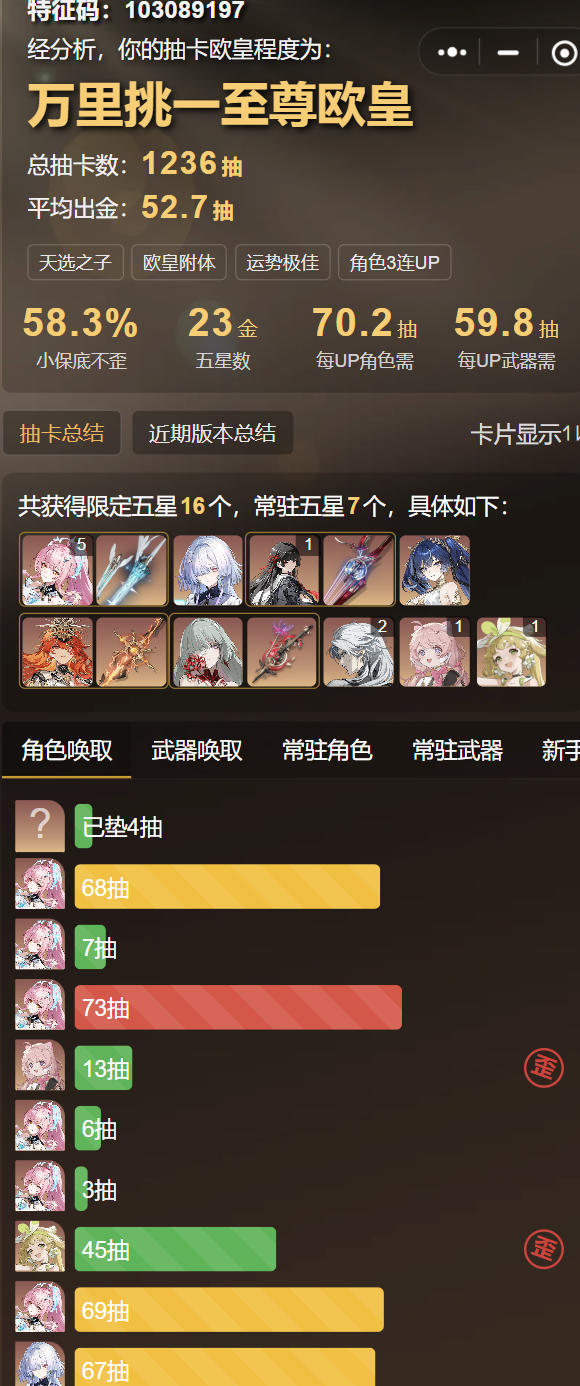Open the 常驻武器 tab

pos(457,750)
